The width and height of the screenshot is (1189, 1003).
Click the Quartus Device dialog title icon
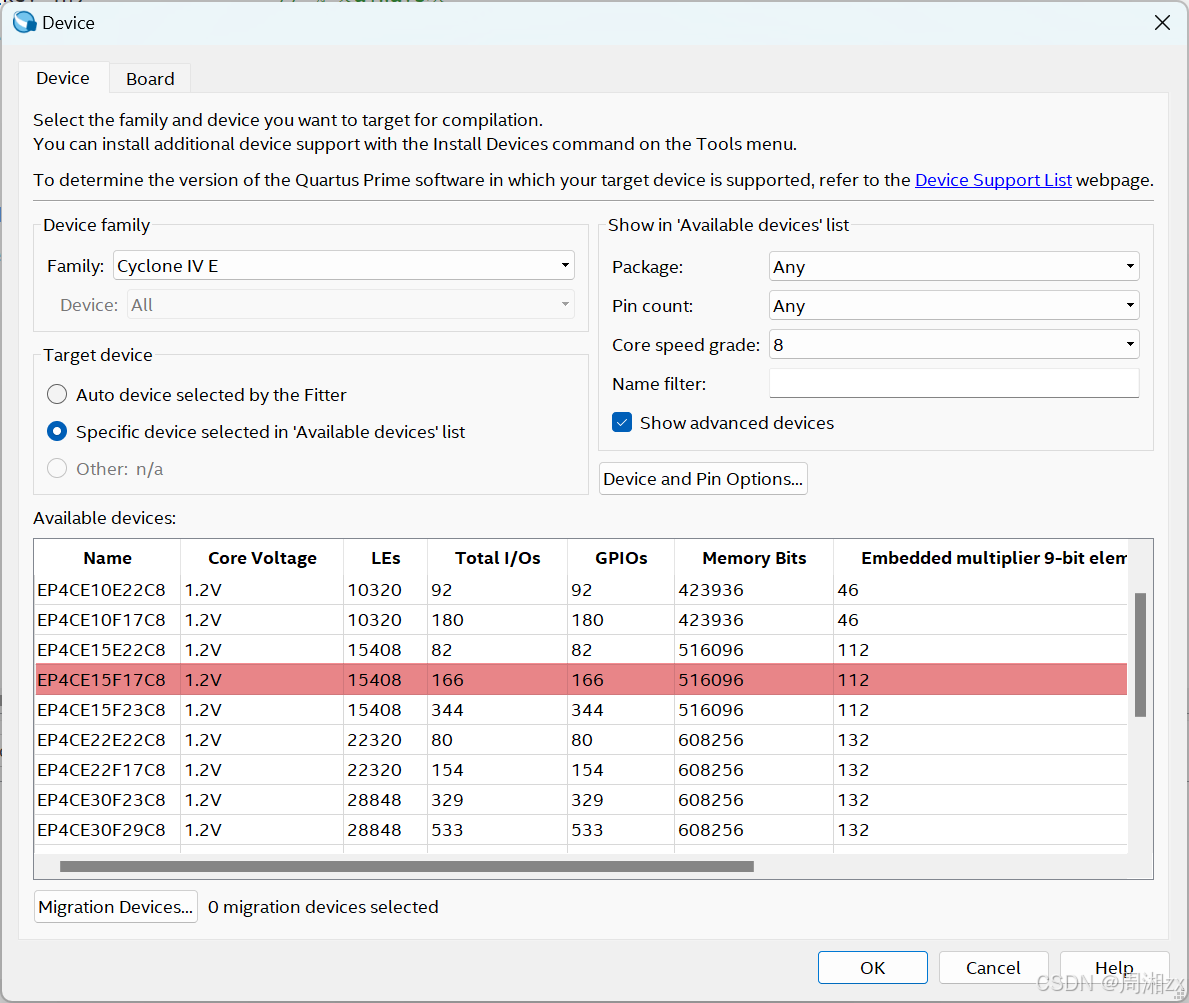pyautogui.click(x=24, y=23)
